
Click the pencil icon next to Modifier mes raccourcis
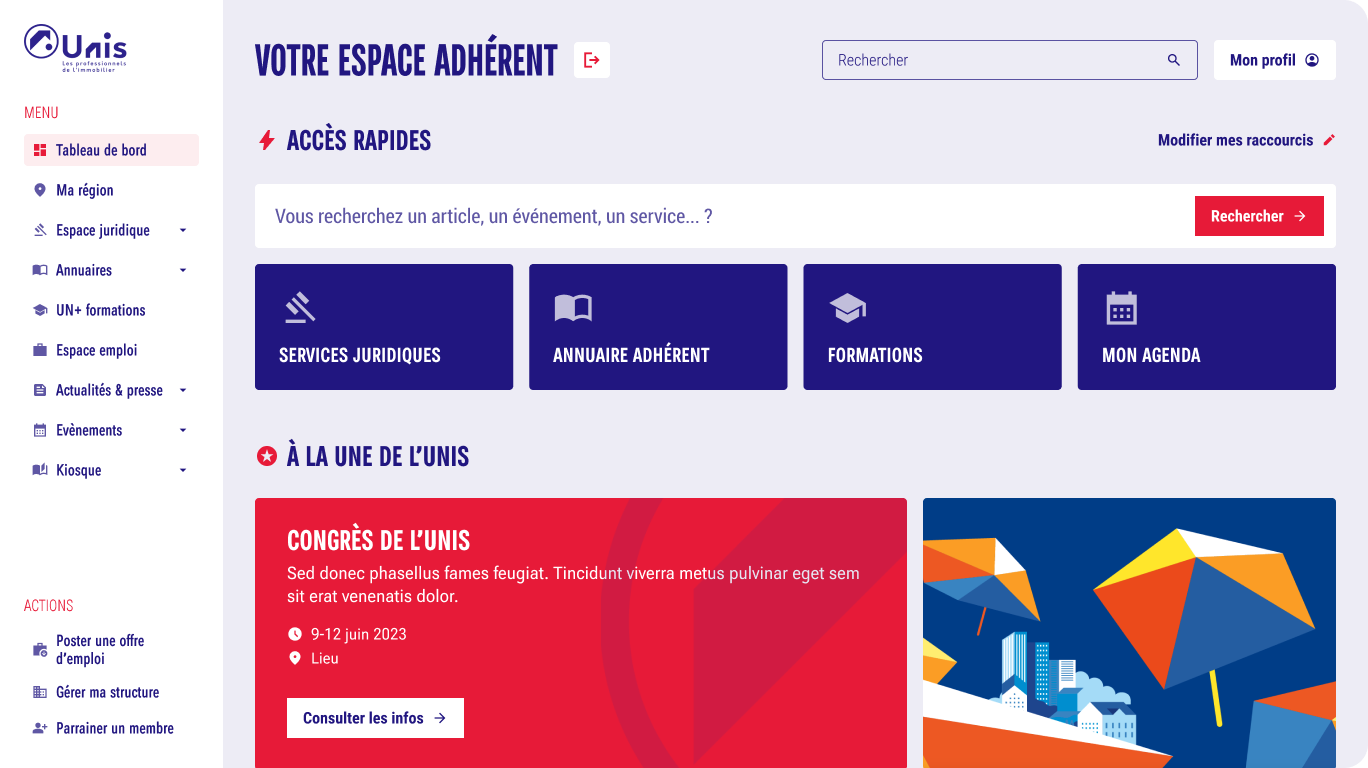click(1329, 140)
